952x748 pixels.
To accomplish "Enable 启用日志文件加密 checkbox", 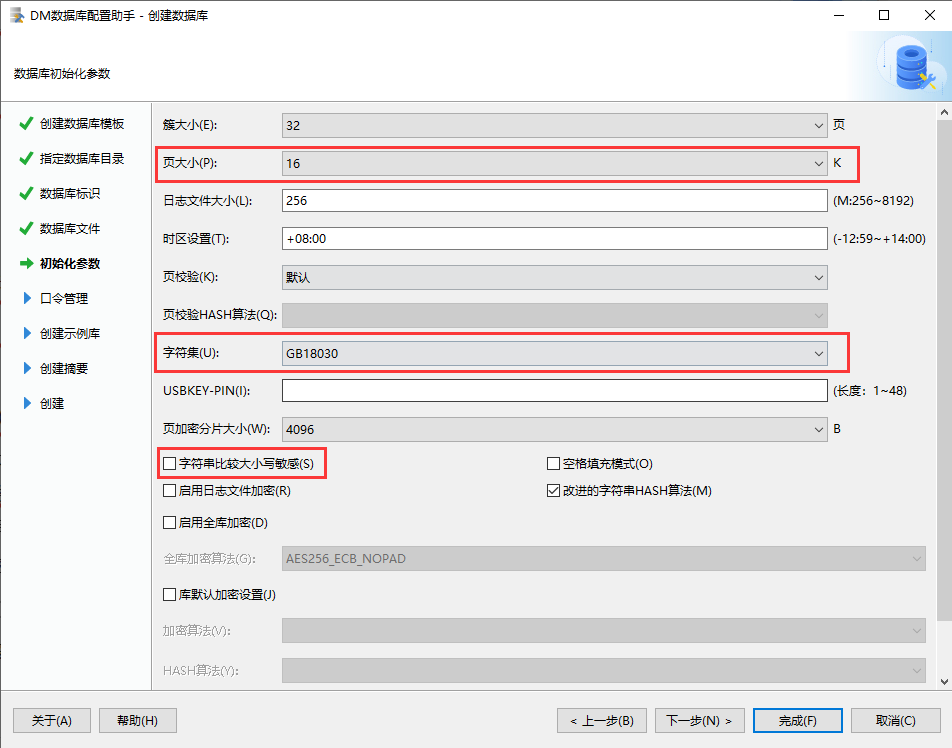I will click(x=169, y=491).
